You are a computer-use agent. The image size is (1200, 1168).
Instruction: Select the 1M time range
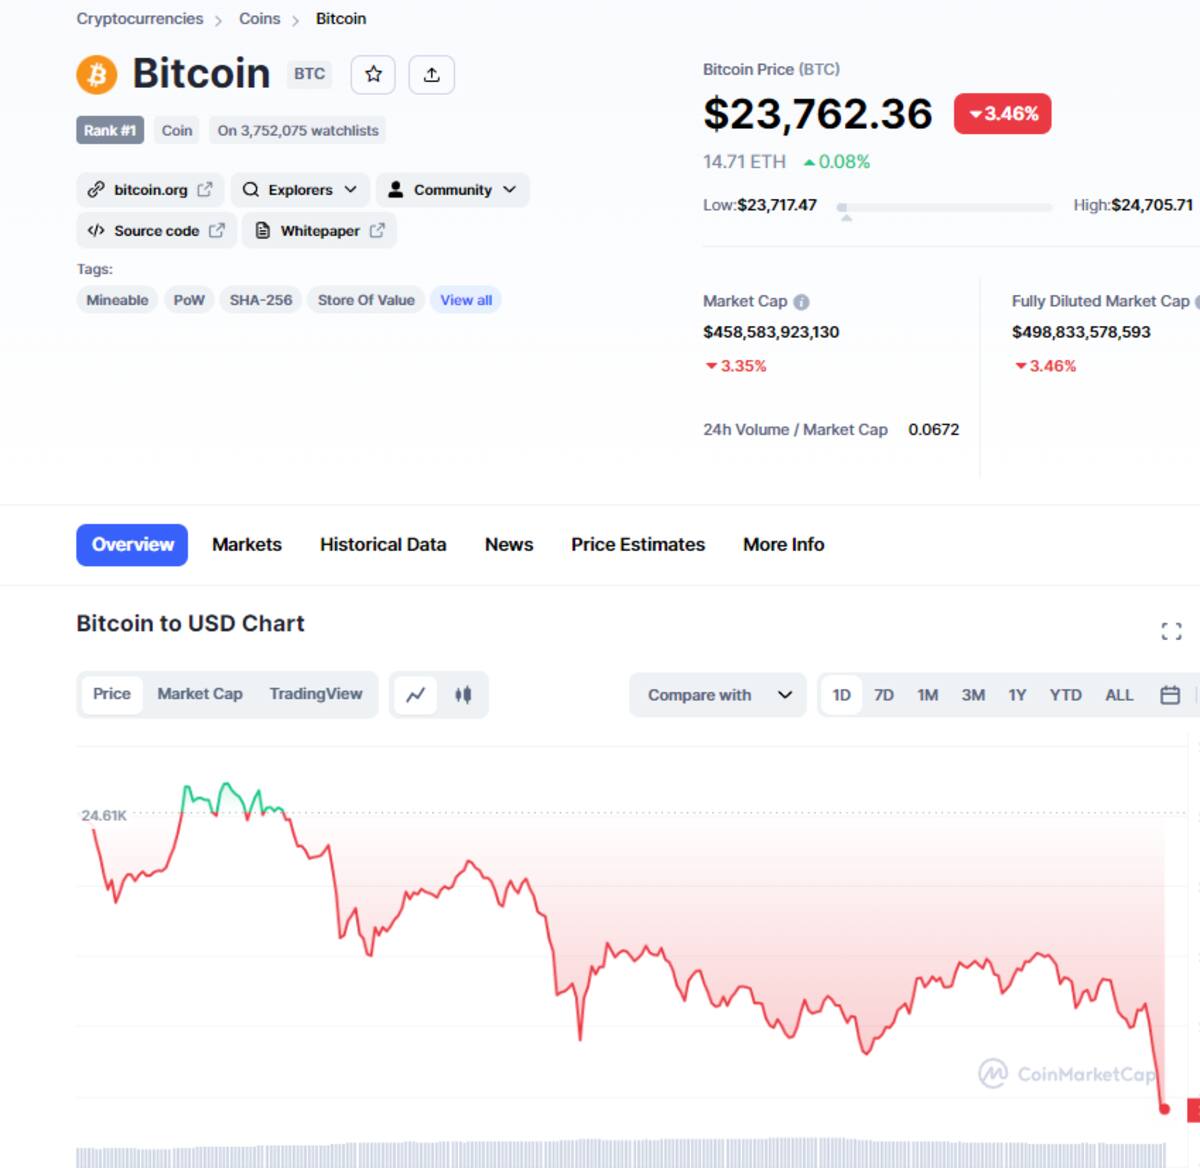pyautogui.click(x=928, y=695)
